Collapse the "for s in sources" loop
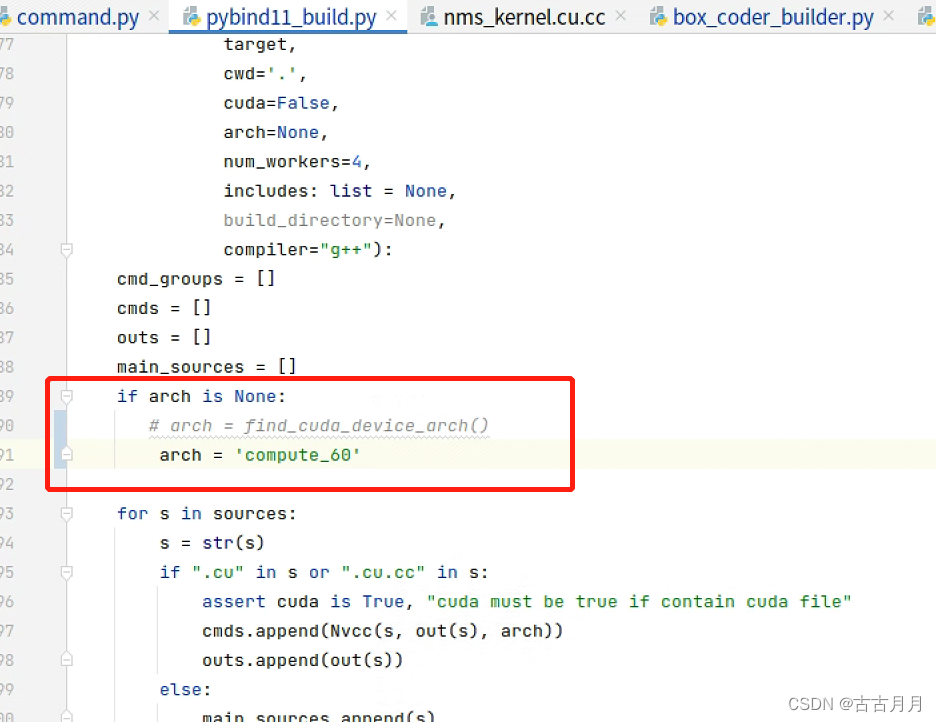This screenshot has width=936, height=722. [x=66, y=513]
